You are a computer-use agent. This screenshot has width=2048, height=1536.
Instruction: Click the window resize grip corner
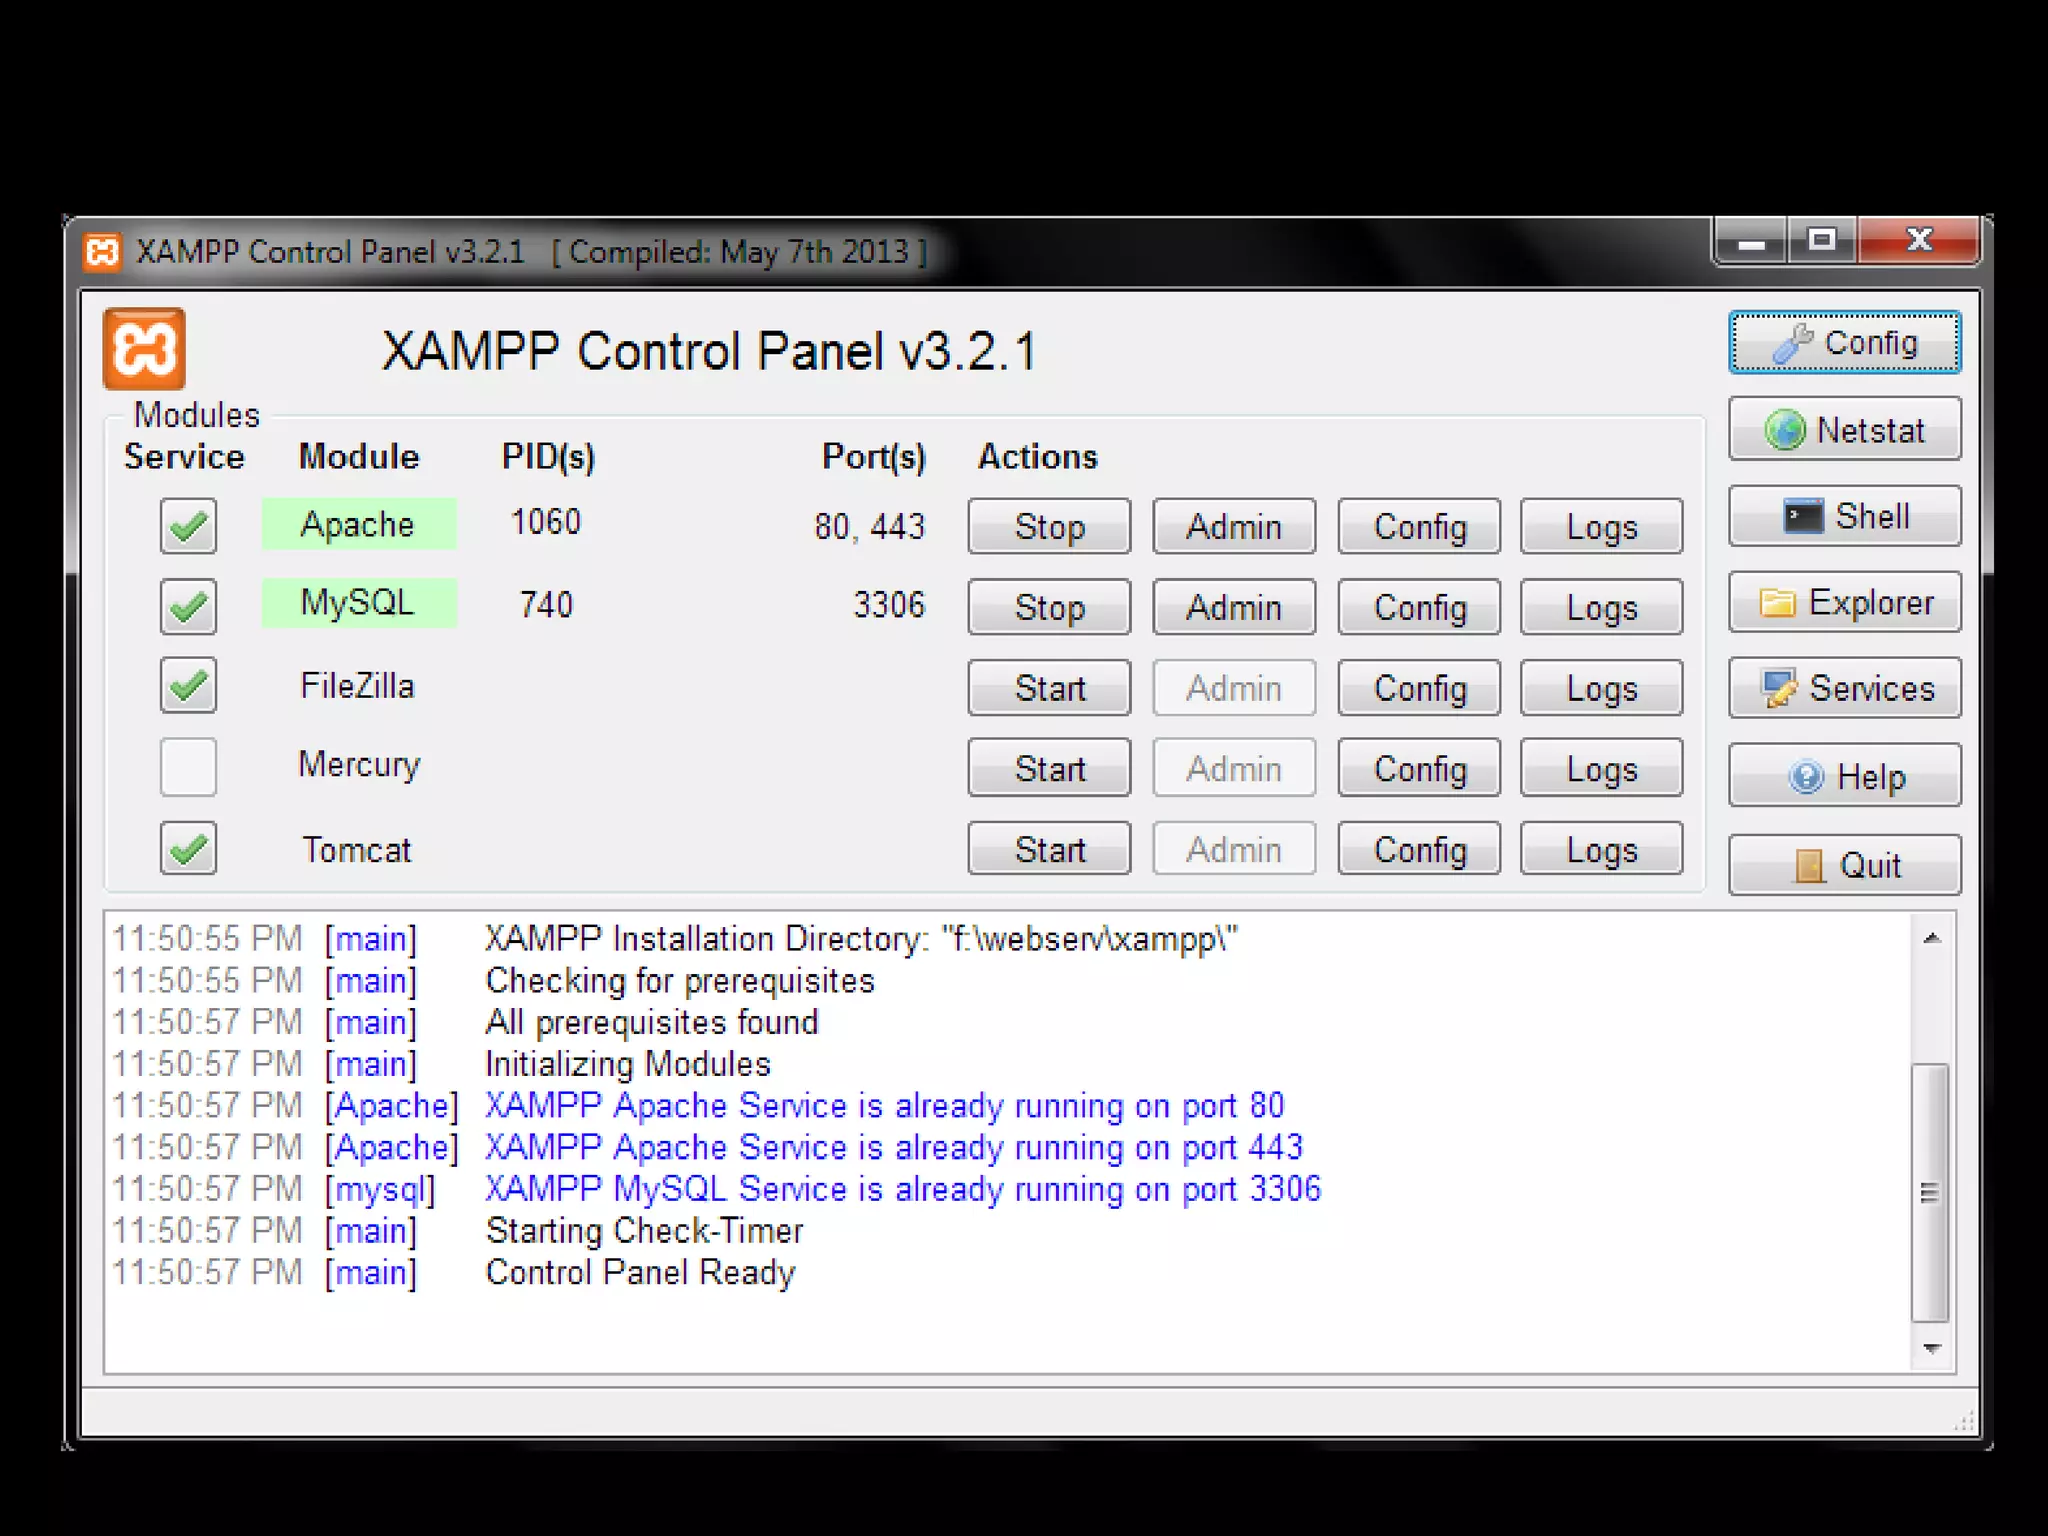1965,1421
